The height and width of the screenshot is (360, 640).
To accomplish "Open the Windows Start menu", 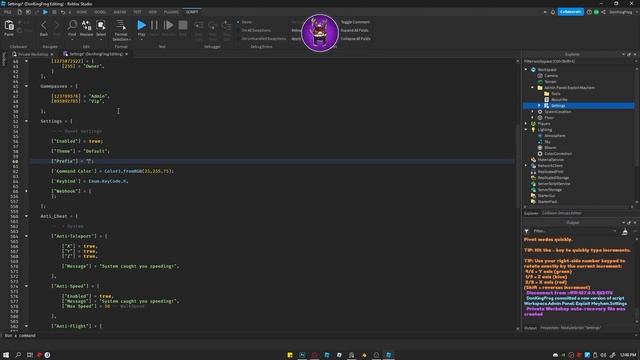I will point(6,355).
